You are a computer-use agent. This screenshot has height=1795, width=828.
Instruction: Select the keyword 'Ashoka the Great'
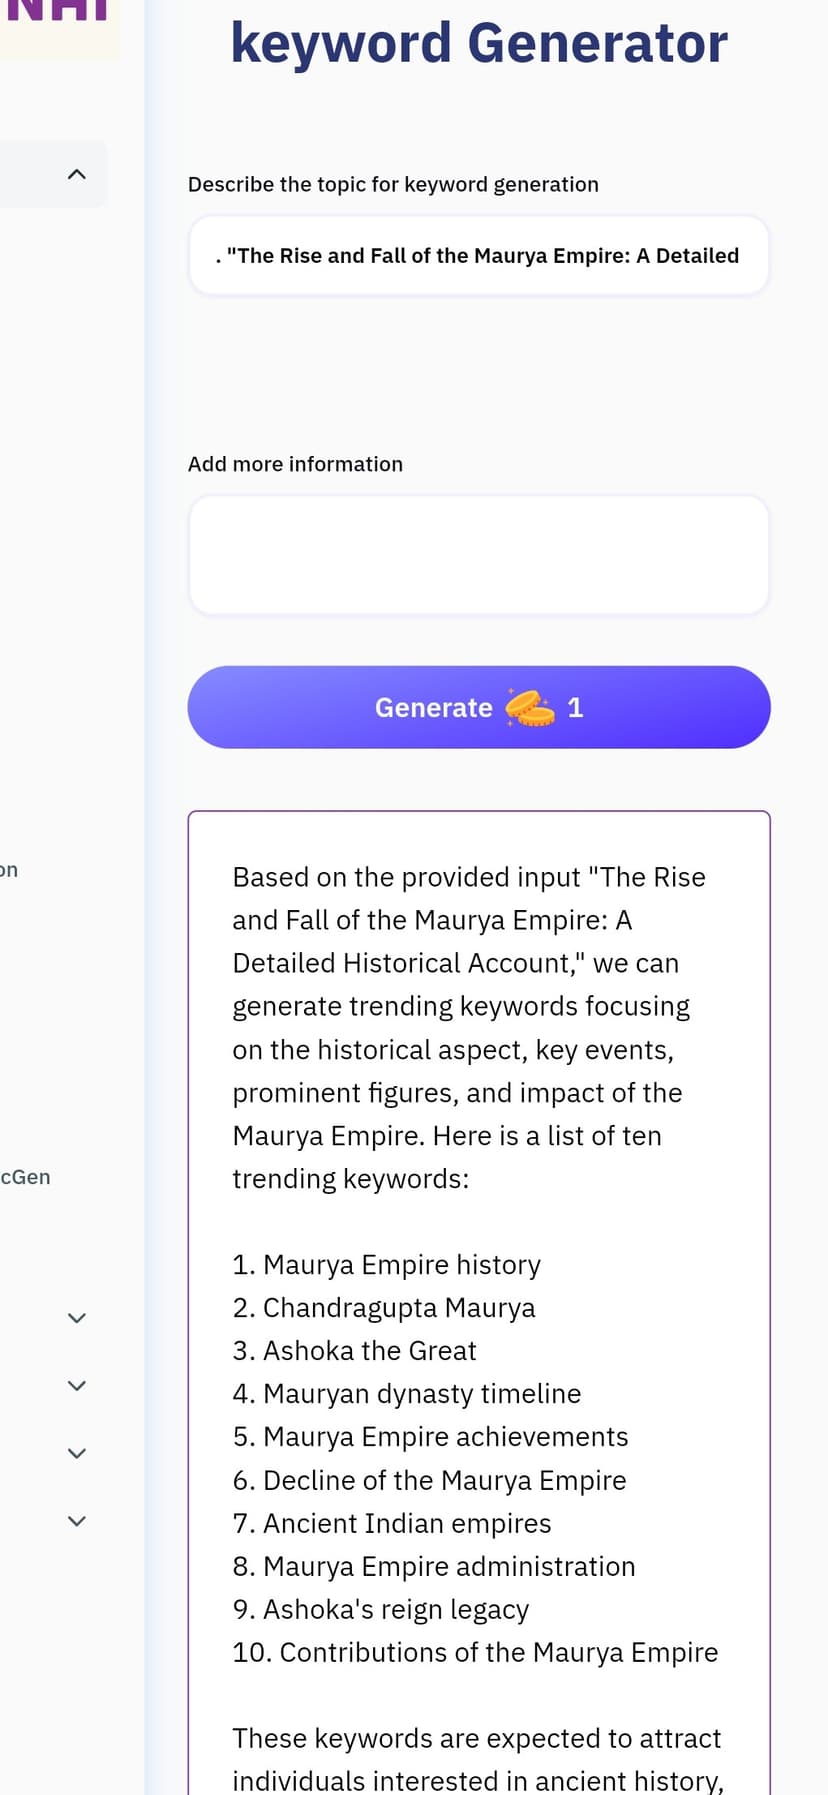coord(370,1350)
